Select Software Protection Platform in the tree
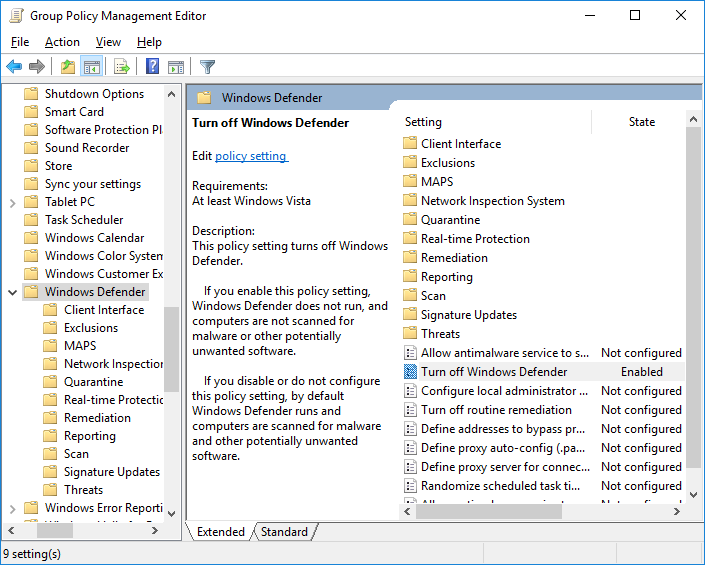This screenshot has height=565, width=705. [x=103, y=129]
